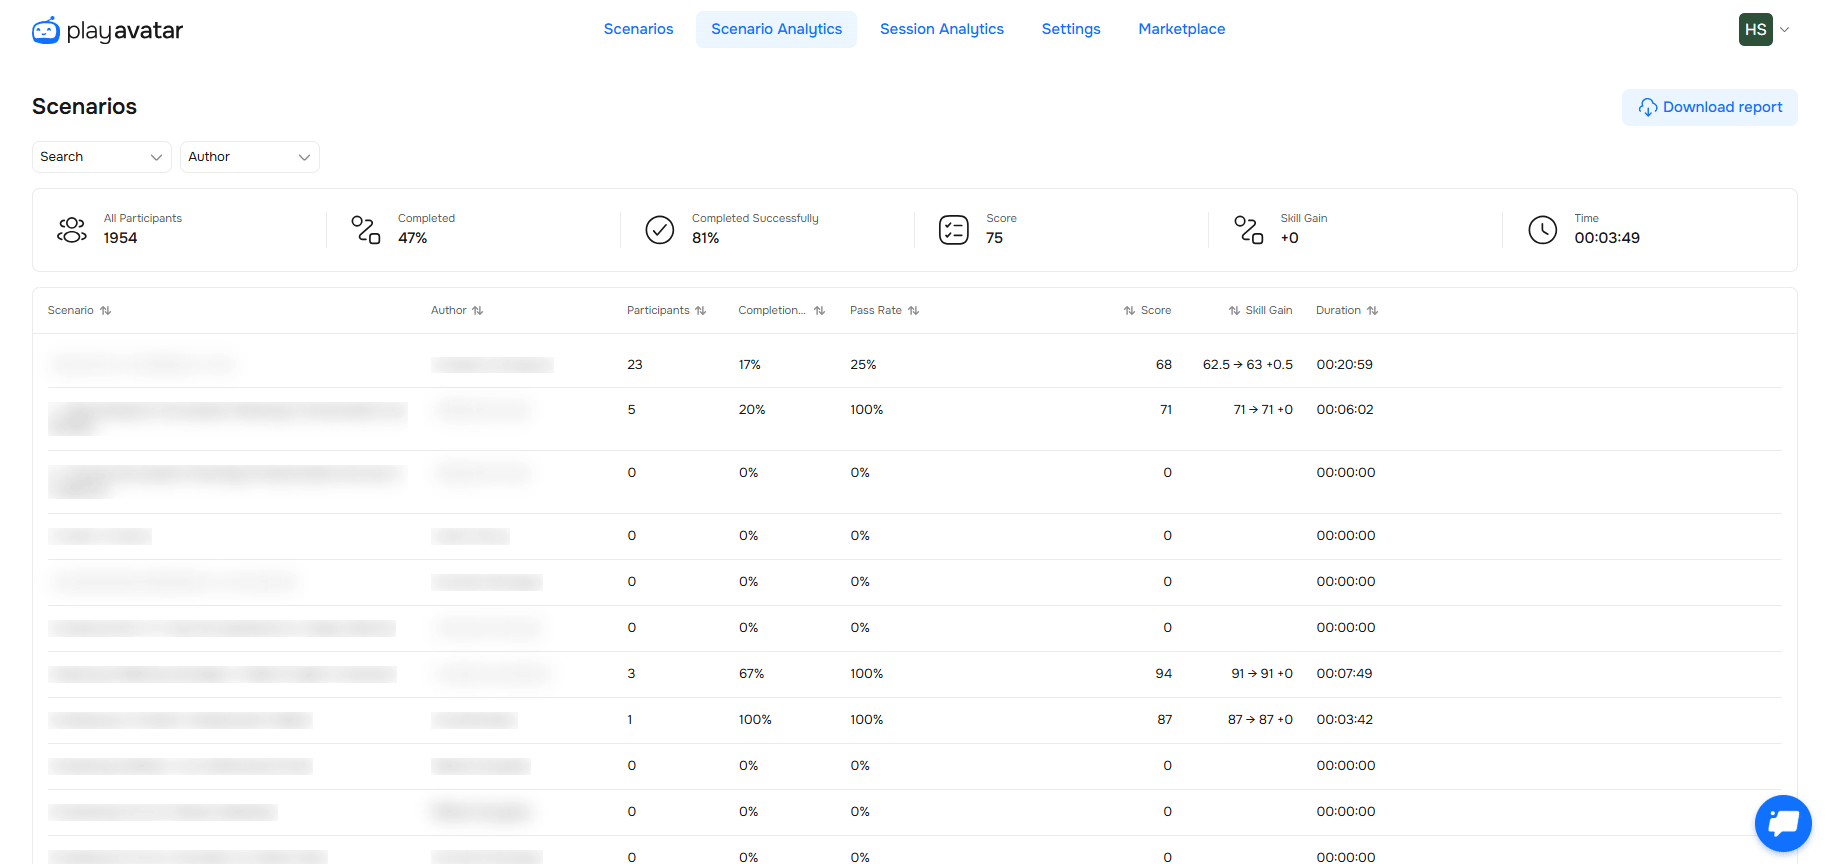The width and height of the screenshot is (1831, 864).
Task: Click the All Participants people icon
Action: click(72, 230)
